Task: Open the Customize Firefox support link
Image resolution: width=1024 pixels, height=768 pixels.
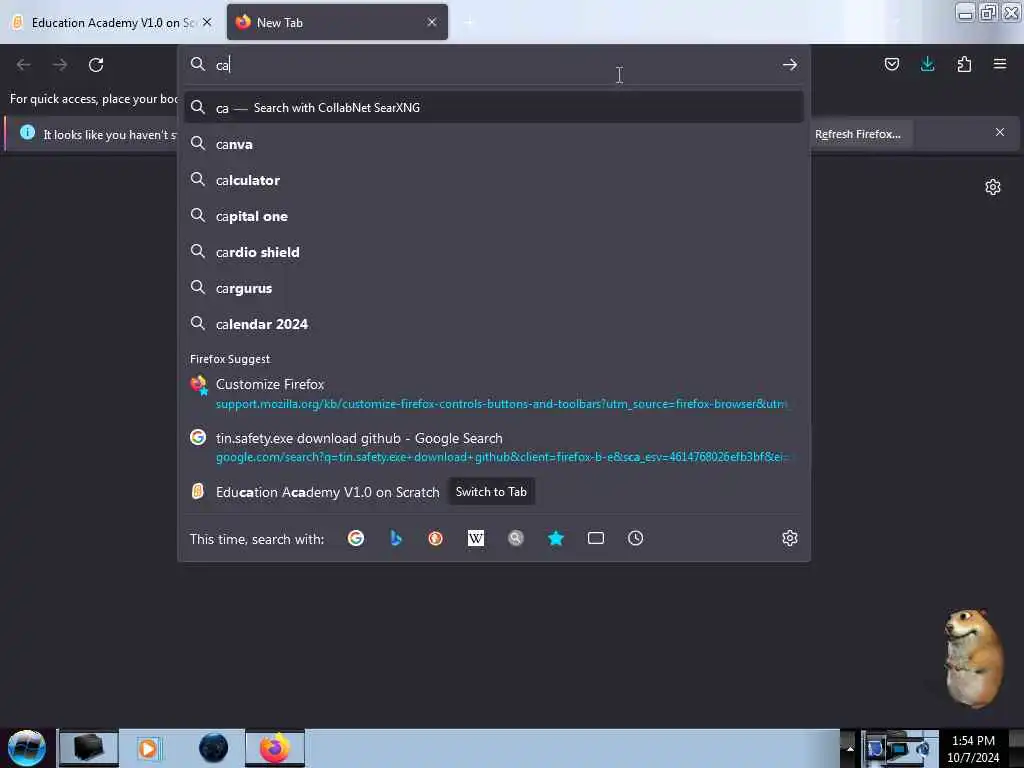Action: [x=494, y=393]
